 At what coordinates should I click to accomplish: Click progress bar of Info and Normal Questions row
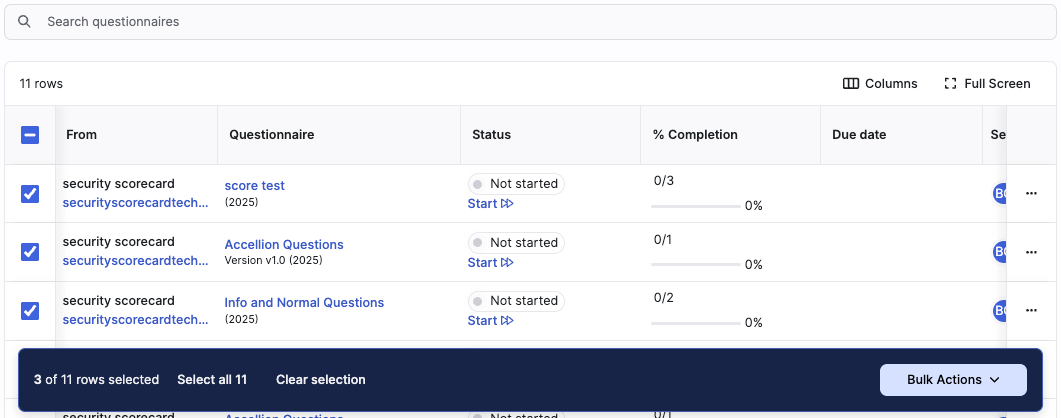click(696, 323)
